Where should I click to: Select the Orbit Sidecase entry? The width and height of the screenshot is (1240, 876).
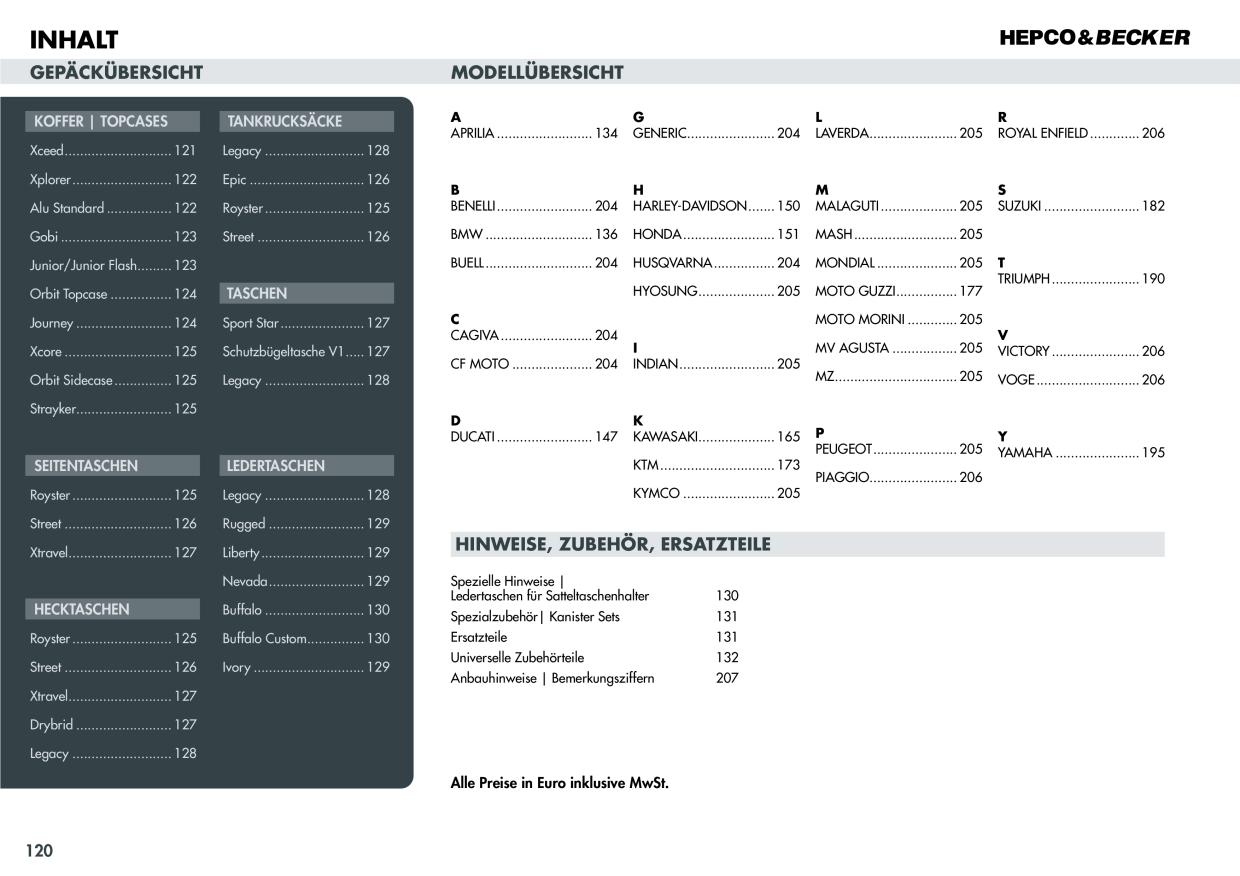[113, 380]
